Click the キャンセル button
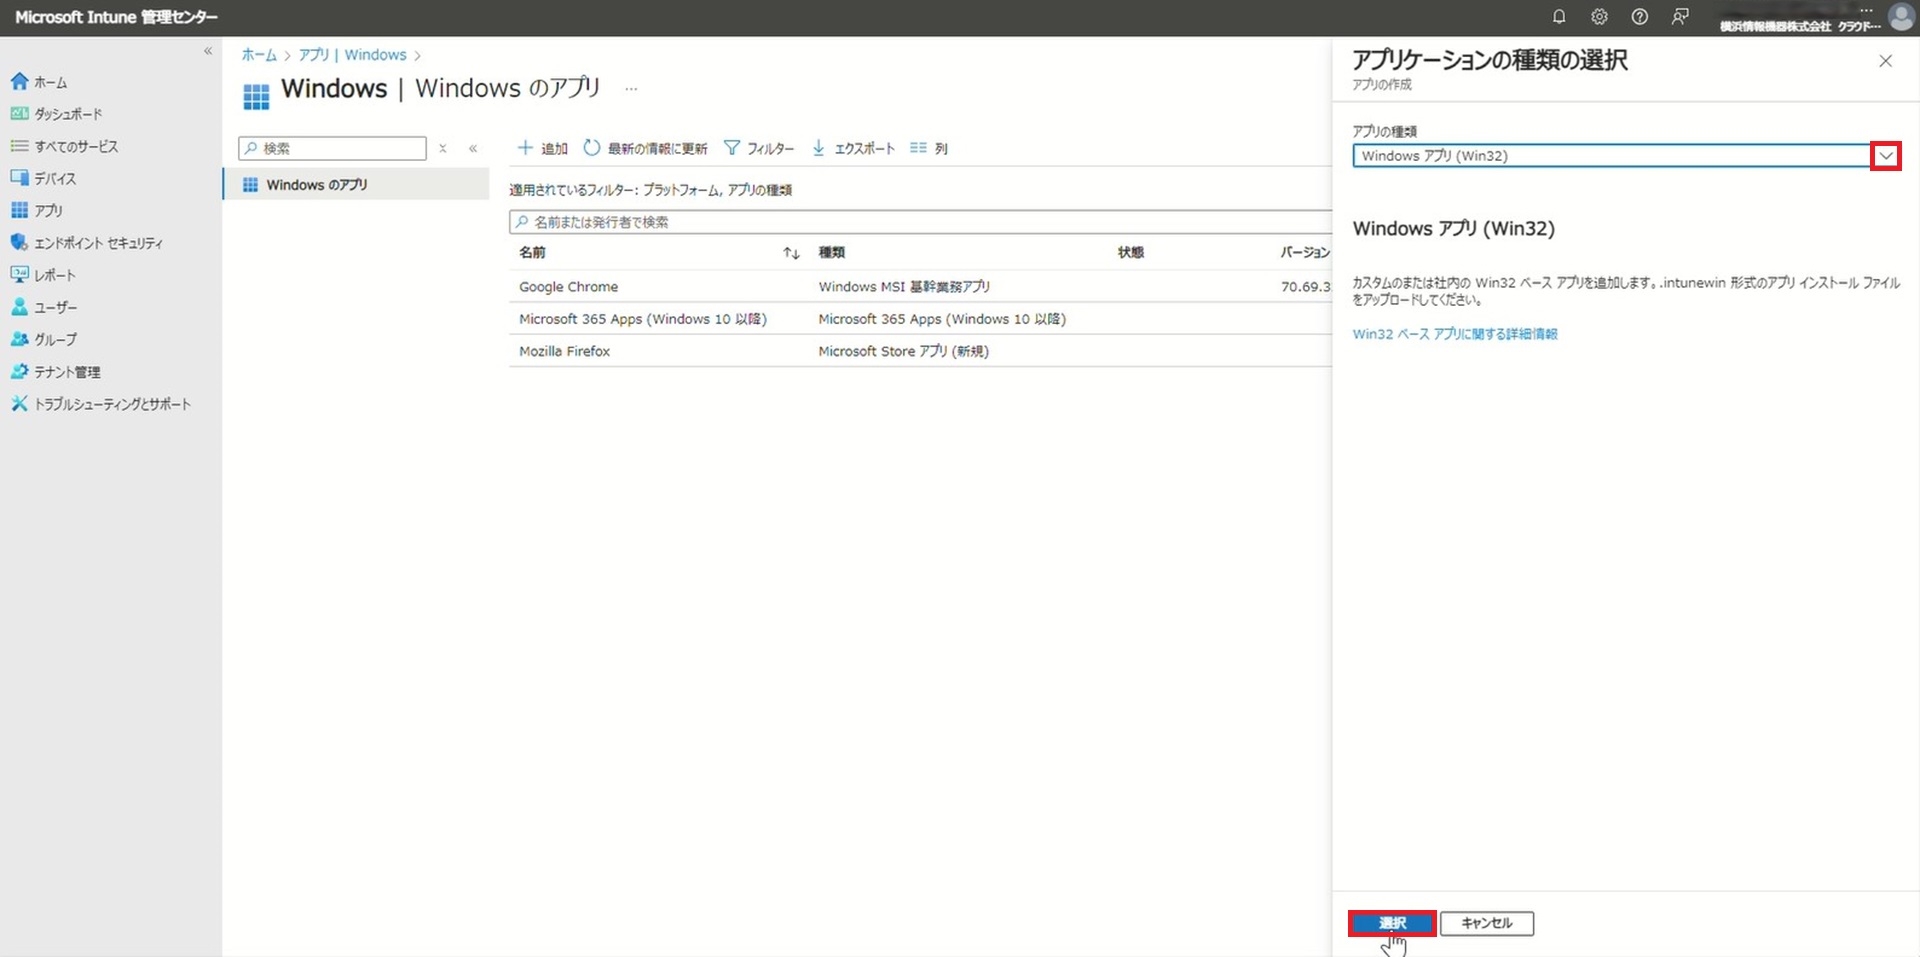 click(1486, 923)
